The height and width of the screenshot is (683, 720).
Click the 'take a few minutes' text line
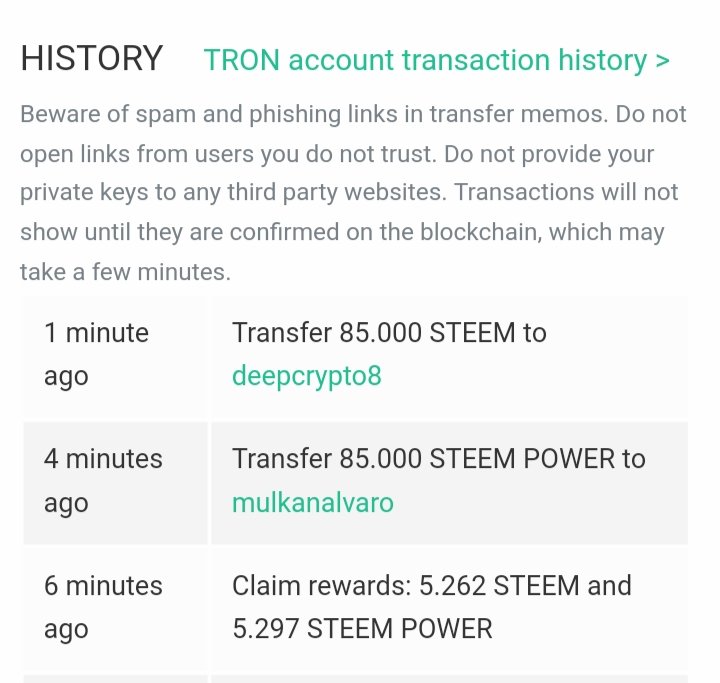coord(125,272)
